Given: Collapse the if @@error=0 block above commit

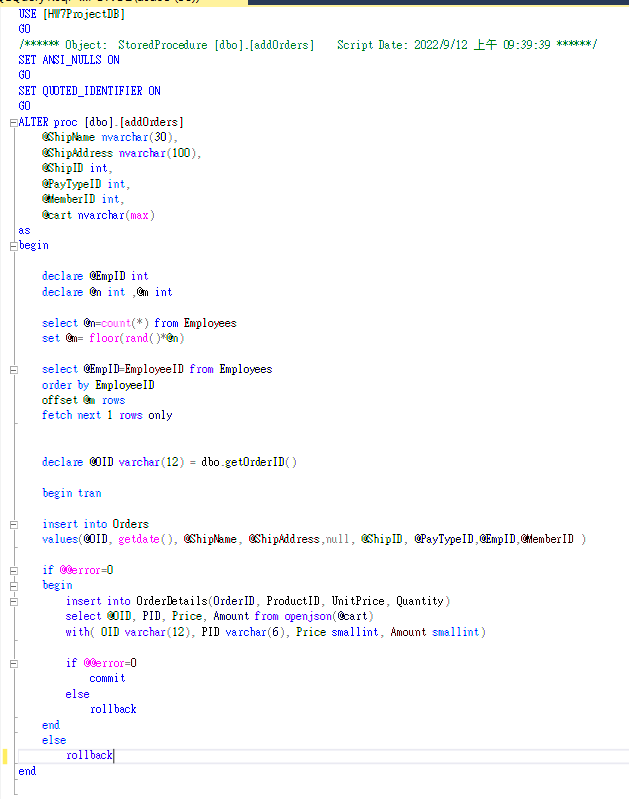Looking at the screenshot, I should tap(14, 663).
